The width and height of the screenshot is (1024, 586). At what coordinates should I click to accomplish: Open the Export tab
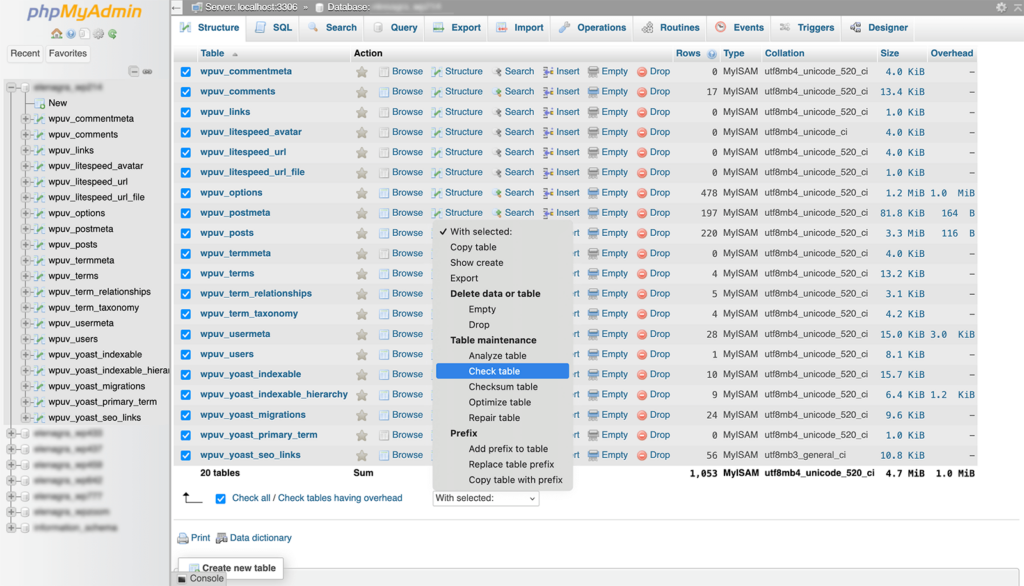click(457, 27)
